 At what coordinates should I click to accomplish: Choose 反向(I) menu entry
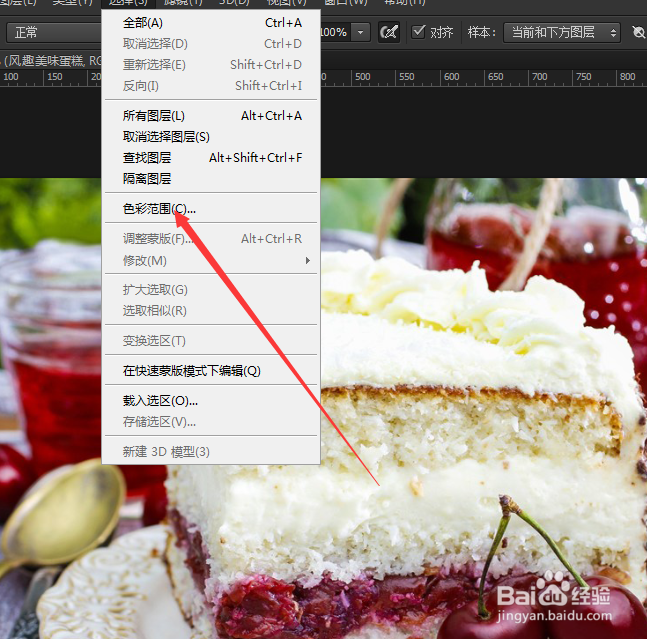(211, 86)
